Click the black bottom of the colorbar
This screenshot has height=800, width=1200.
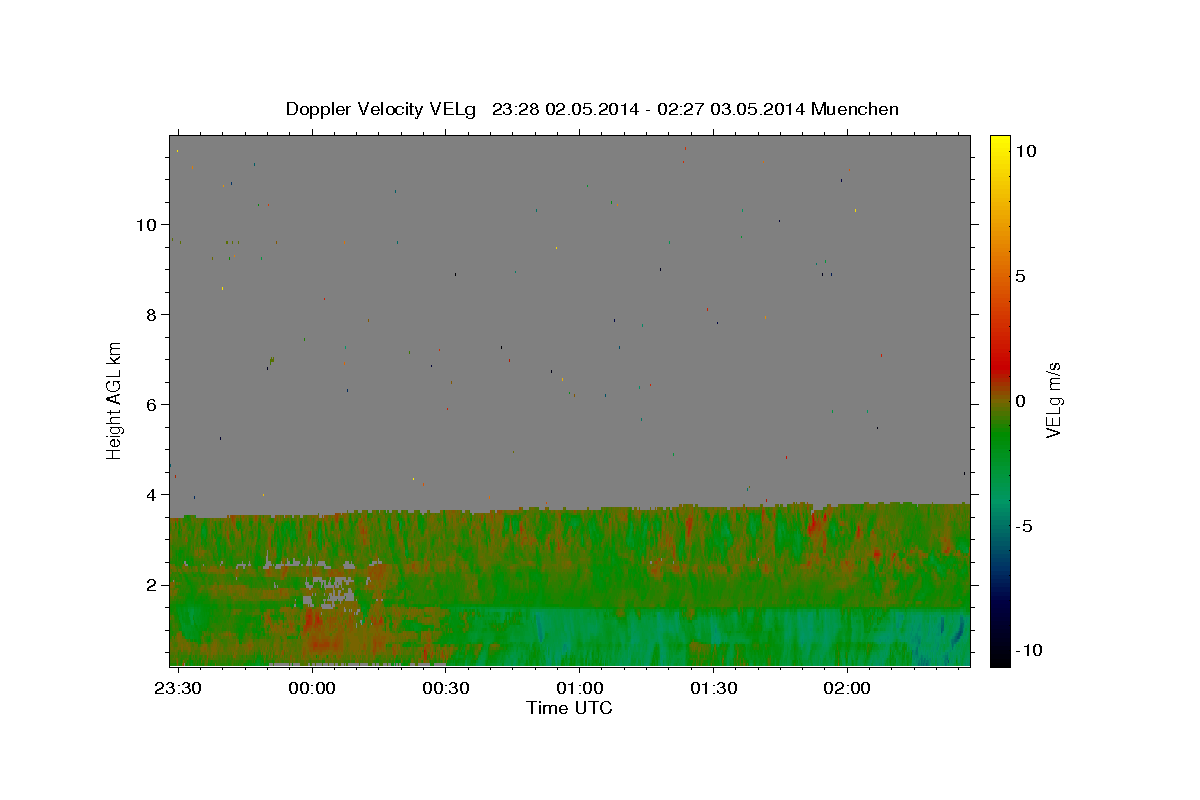(x=1000, y=658)
